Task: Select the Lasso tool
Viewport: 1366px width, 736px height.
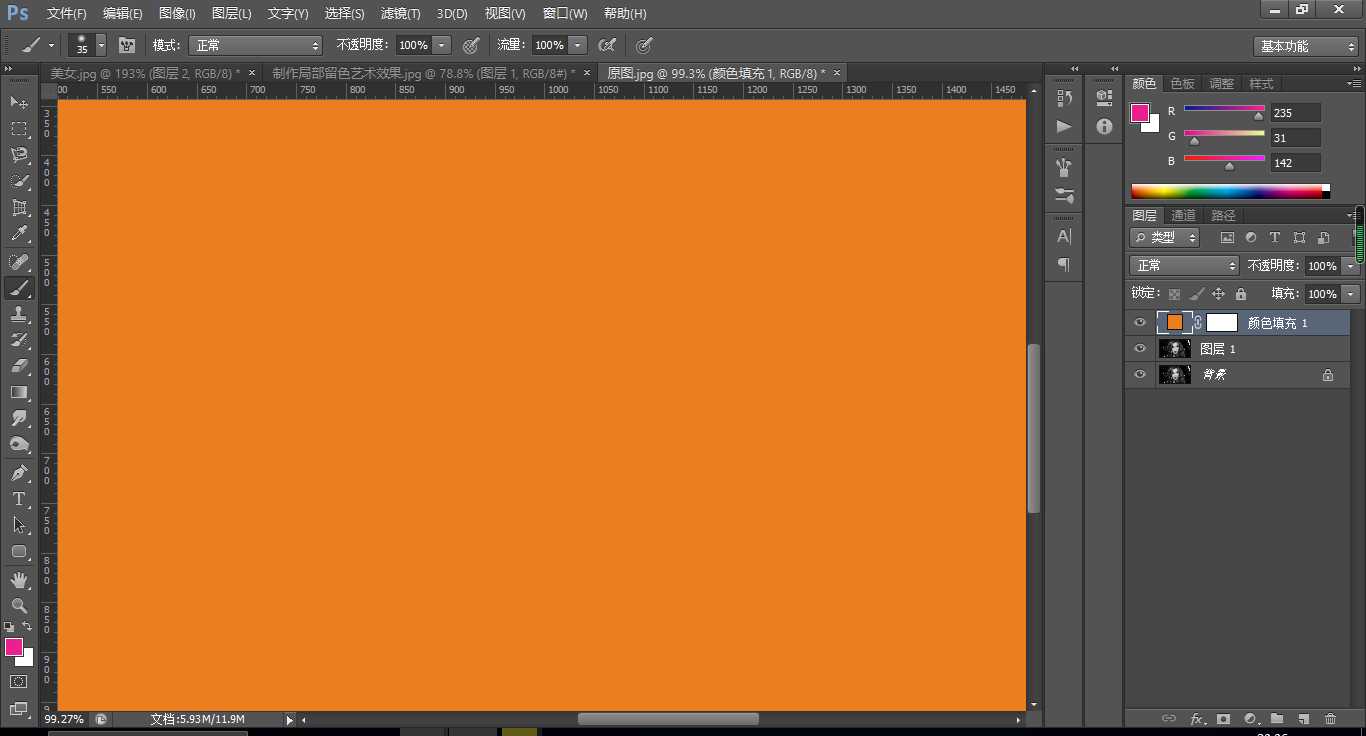Action: click(x=19, y=155)
